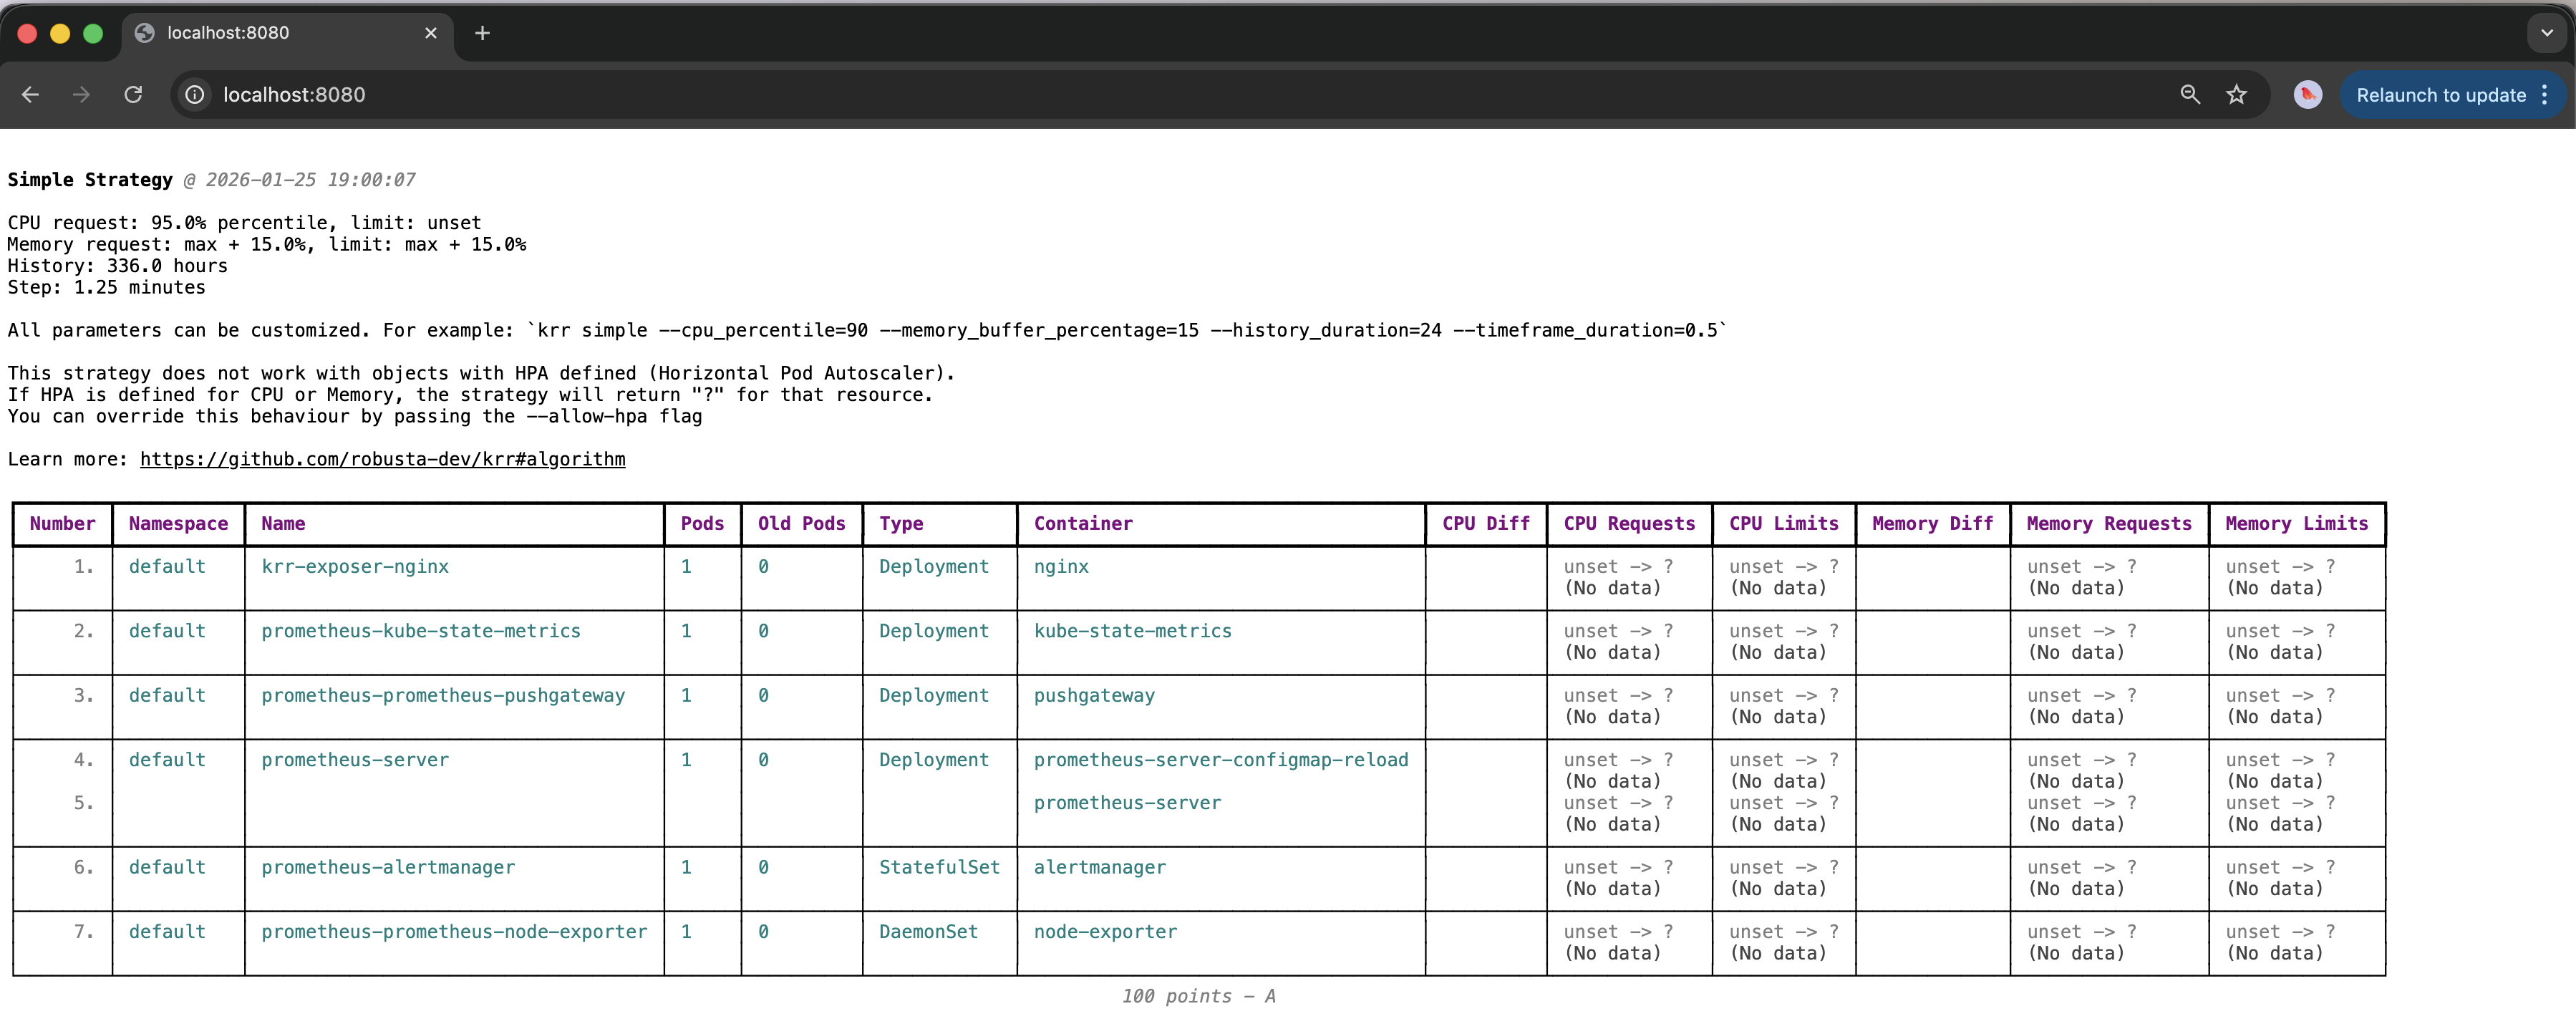
Task: Click the zoom magnifier icon in address bar
Action: (2190, 94)
